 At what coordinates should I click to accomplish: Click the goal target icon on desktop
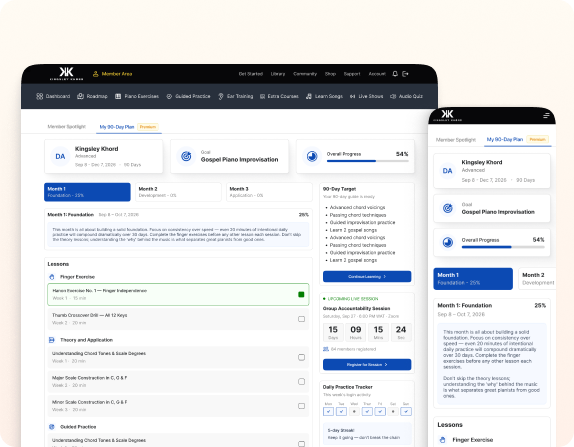click(x=186, y=156)
